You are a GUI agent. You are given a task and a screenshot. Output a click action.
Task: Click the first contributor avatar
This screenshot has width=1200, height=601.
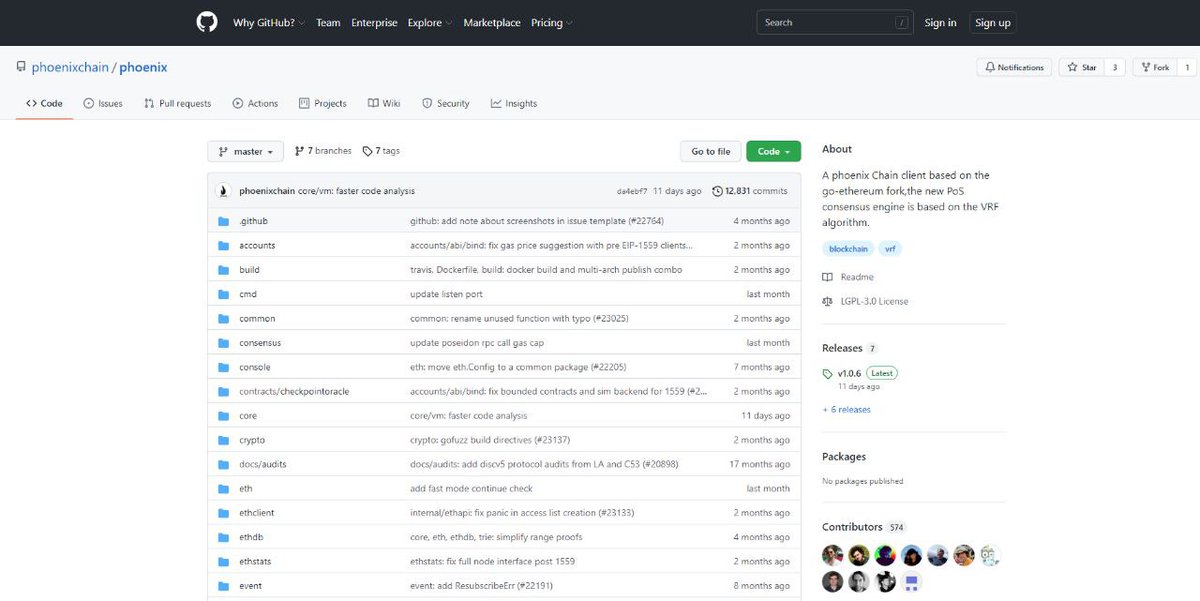[x=833, y=555]
